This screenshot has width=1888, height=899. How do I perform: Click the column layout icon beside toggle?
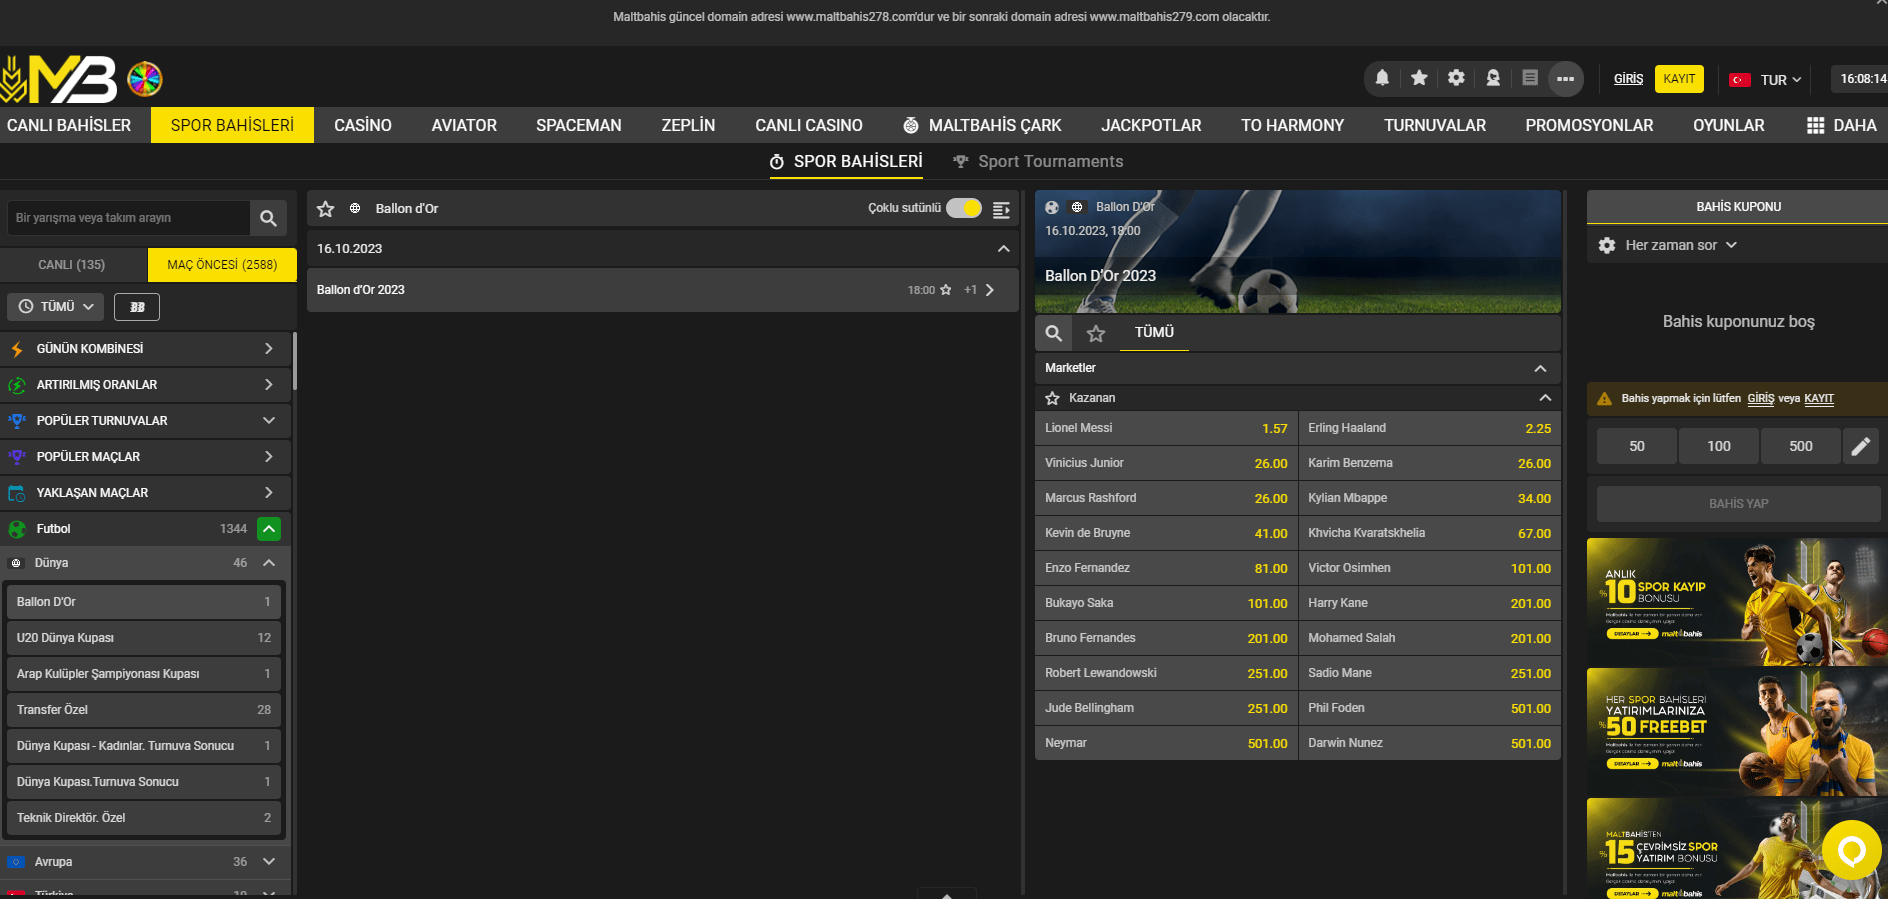point(1001,209)
